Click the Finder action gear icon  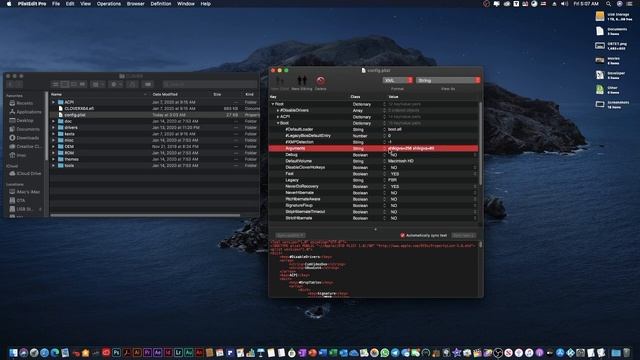pyautogui.click(x=116, y=84)
